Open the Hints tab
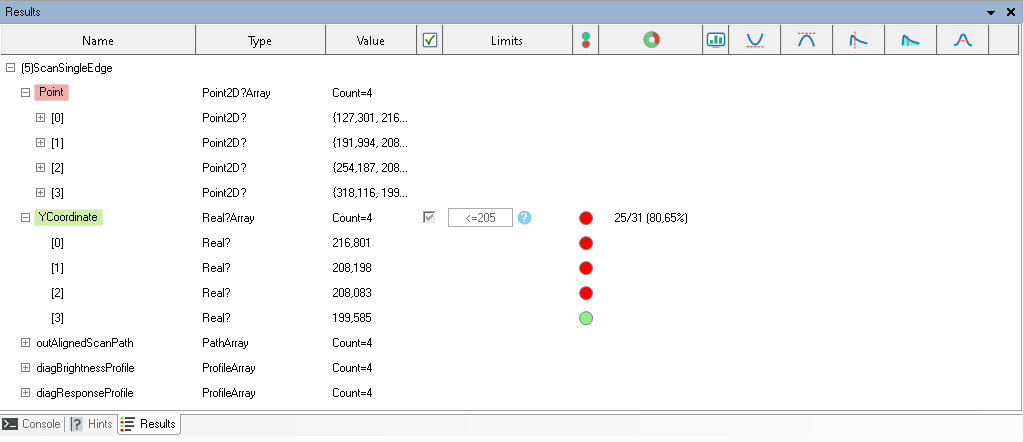The height and width of the screenshot is (442, 1024). (x=91, y=424)
